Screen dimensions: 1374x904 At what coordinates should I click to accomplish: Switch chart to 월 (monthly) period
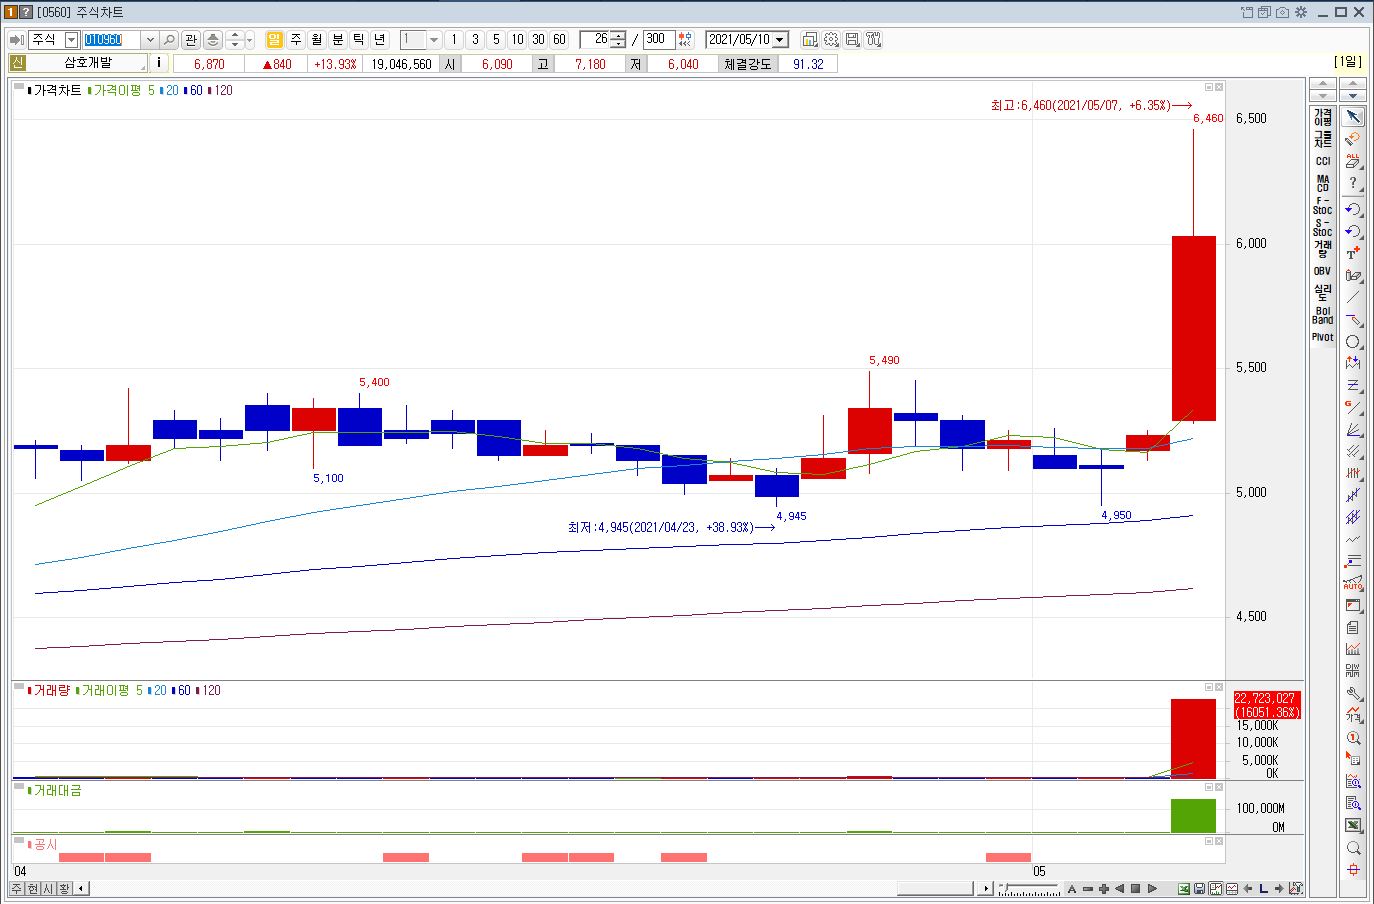click(x=317, y=40)
